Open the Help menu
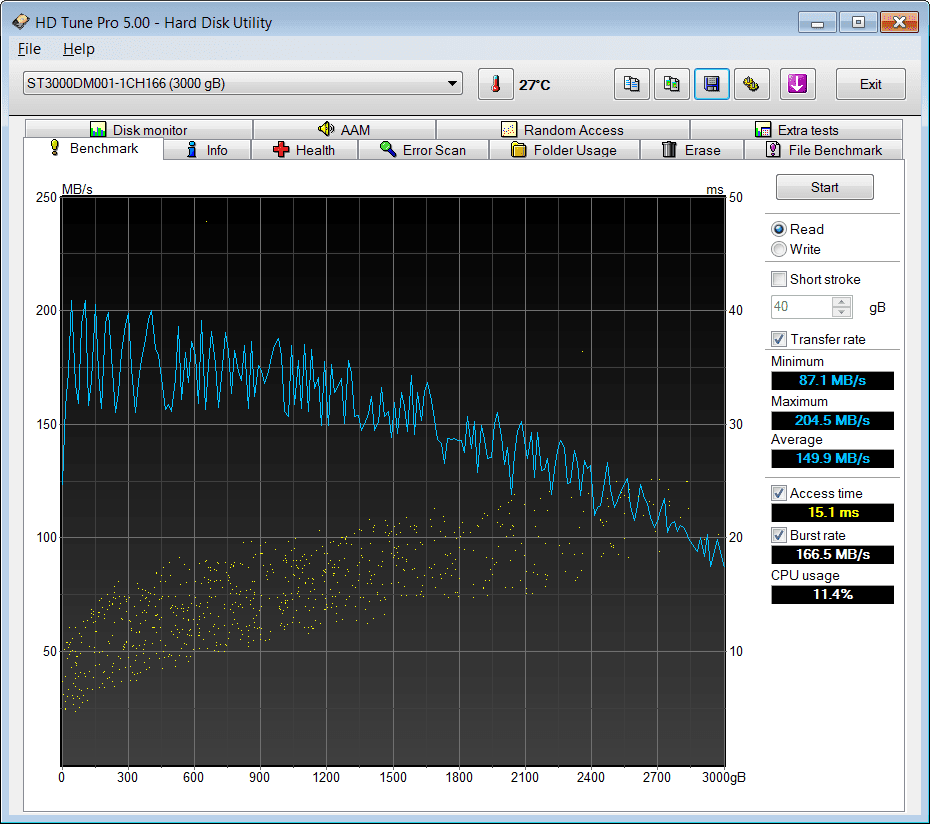Screen dimensions: 930x824 coord(78,49)
